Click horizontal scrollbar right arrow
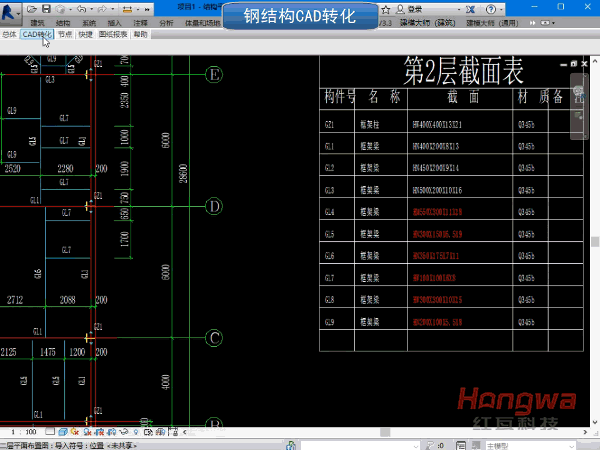 (585, 432)
